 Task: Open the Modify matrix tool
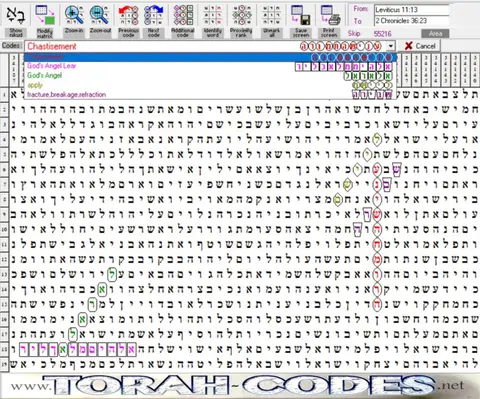(x=45, y=15)
